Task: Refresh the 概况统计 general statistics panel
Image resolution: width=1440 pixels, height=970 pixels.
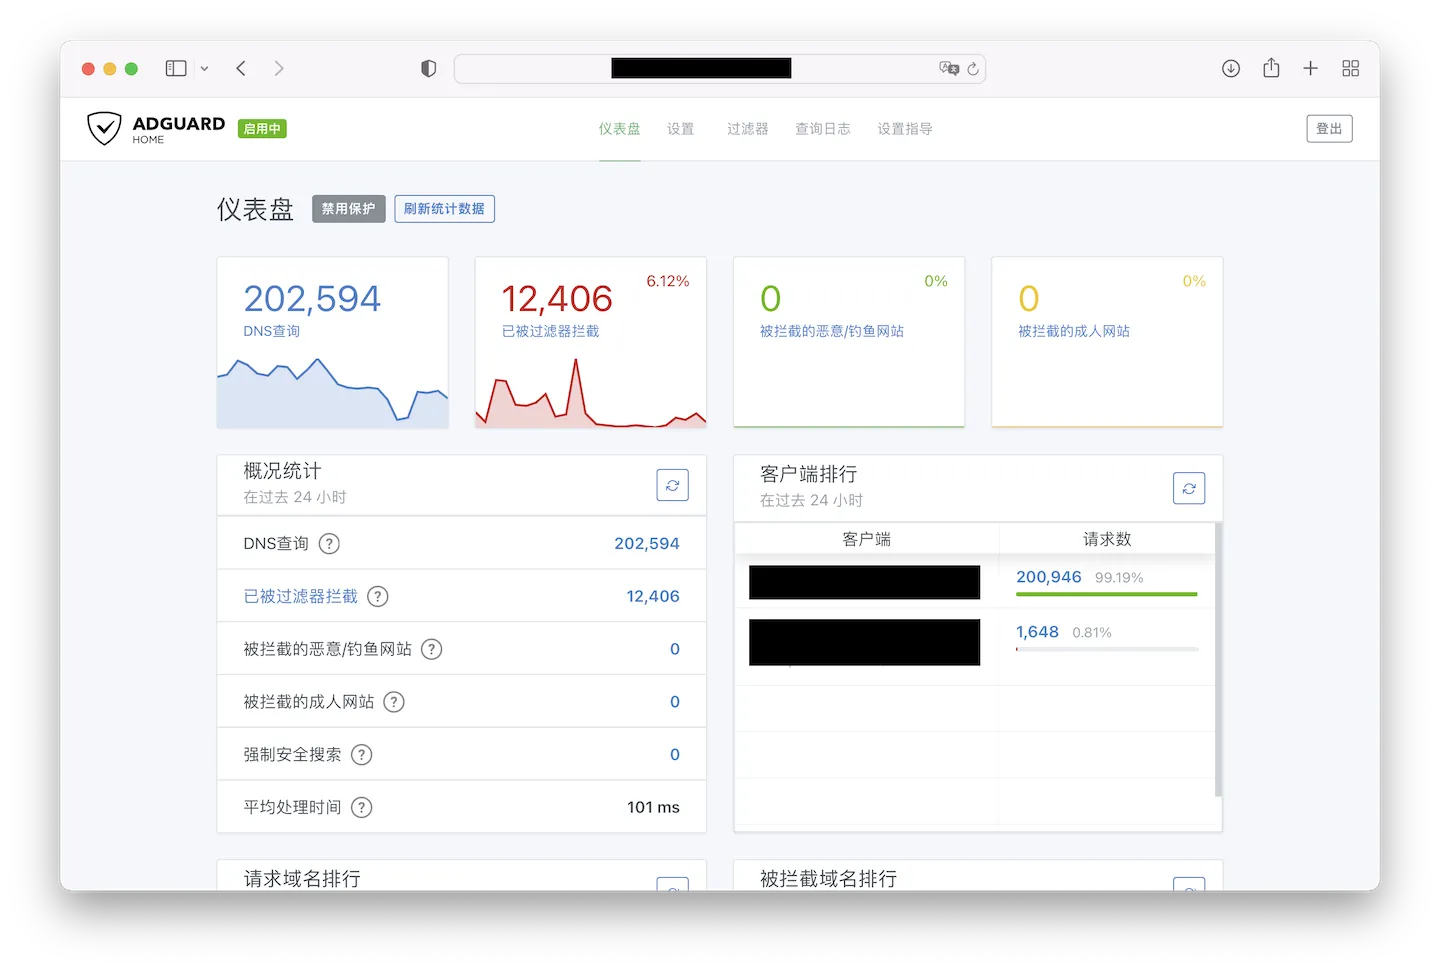Action: pyautogui.click(x=672, y=485)
